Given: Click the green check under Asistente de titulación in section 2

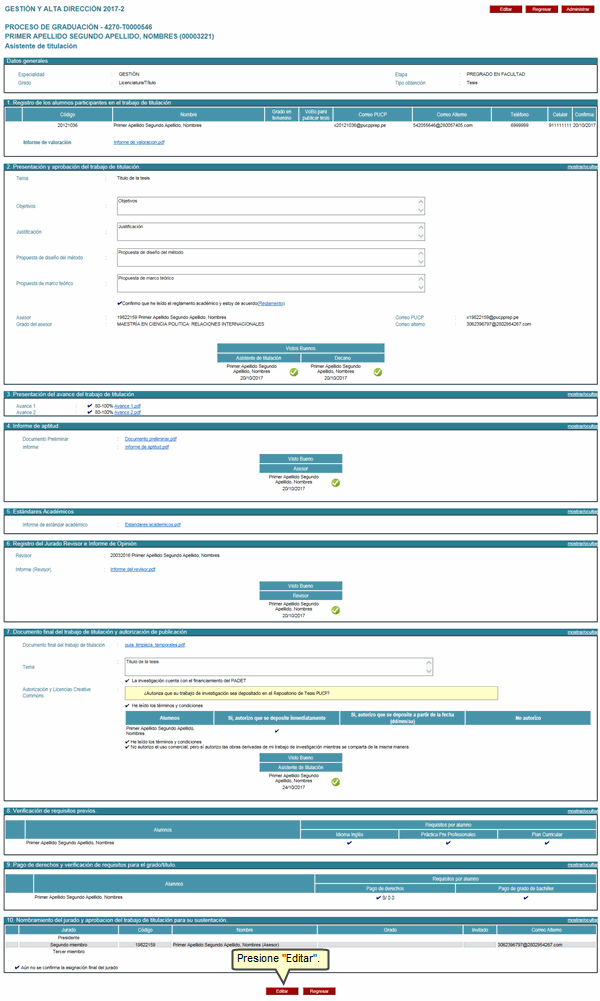Looking at the screenshot, I should pos(294,372).
